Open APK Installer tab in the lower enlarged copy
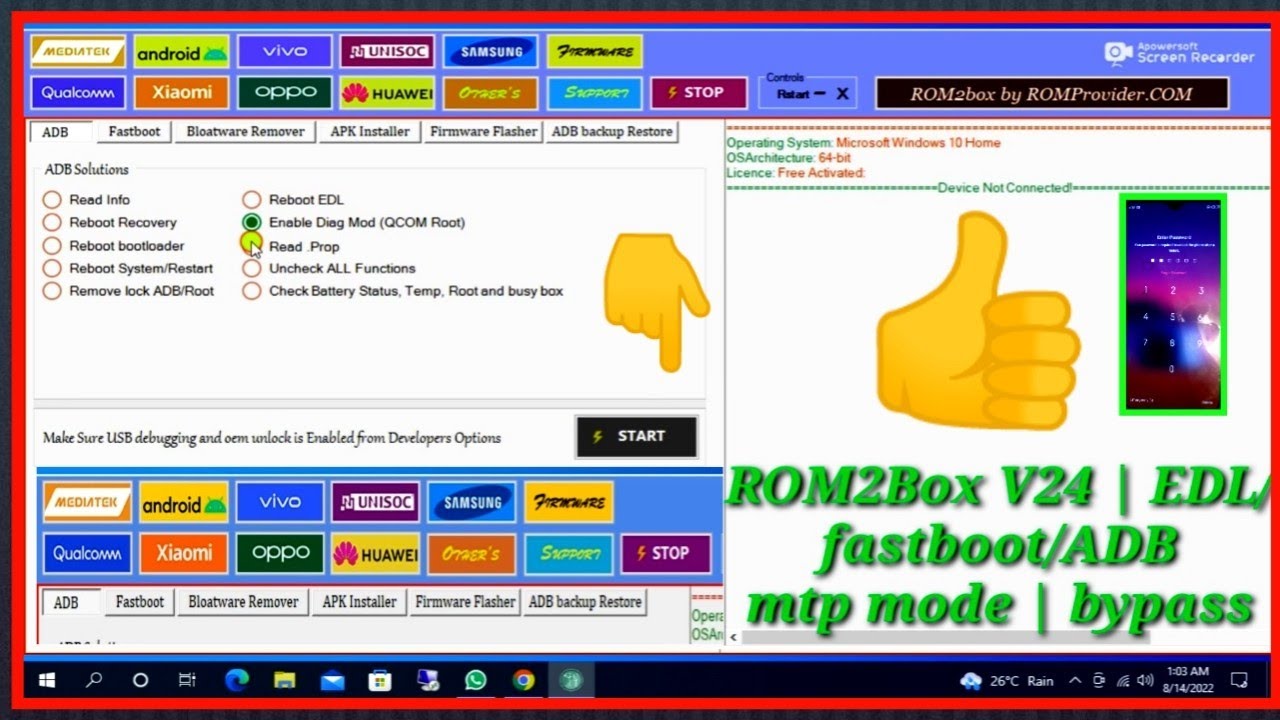The image size is (1280, 720). pos(360,602)
